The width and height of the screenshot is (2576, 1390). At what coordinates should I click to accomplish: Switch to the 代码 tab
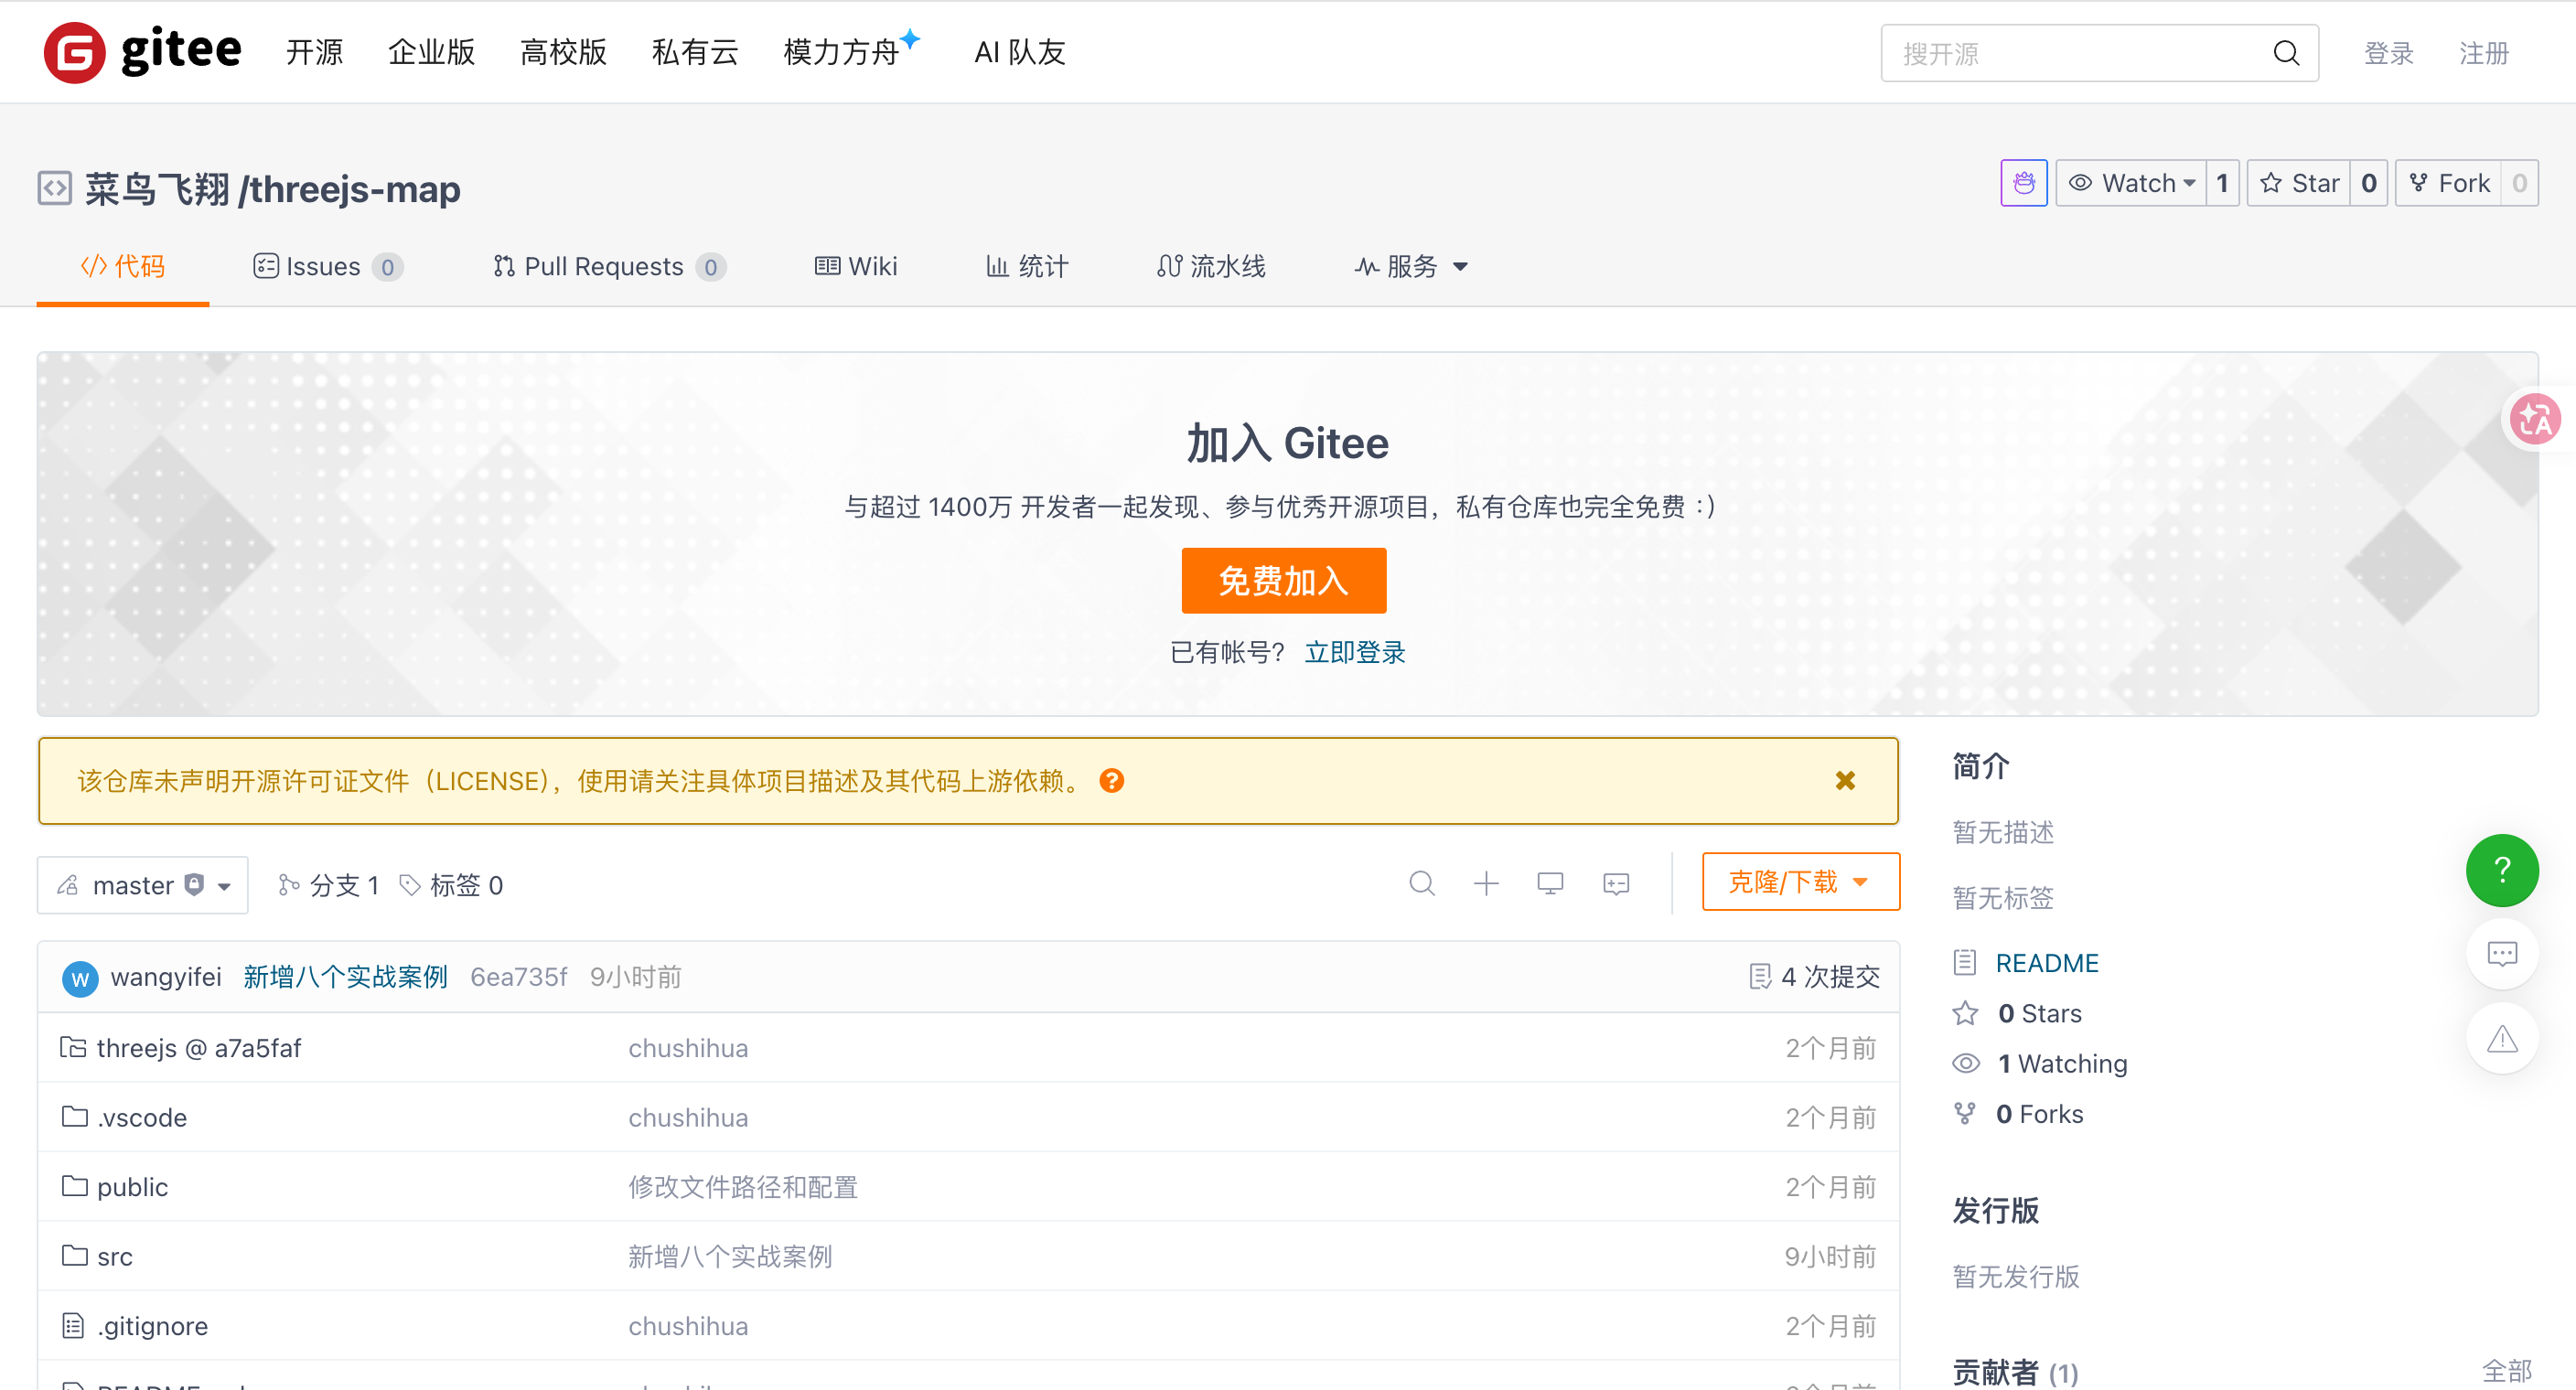pyautogui.click(x=122, y=266)
